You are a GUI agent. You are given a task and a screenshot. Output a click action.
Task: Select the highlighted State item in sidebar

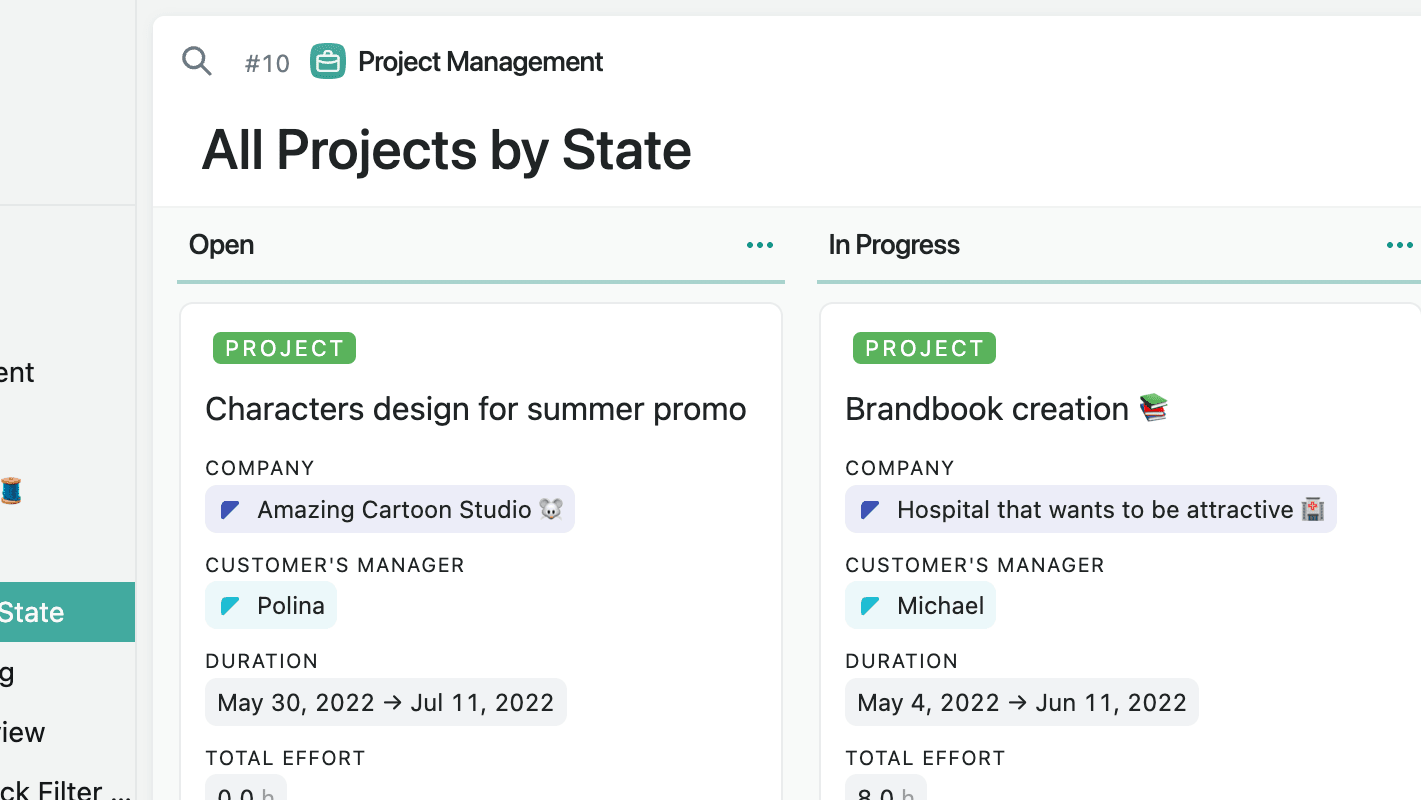pos(67,612)
